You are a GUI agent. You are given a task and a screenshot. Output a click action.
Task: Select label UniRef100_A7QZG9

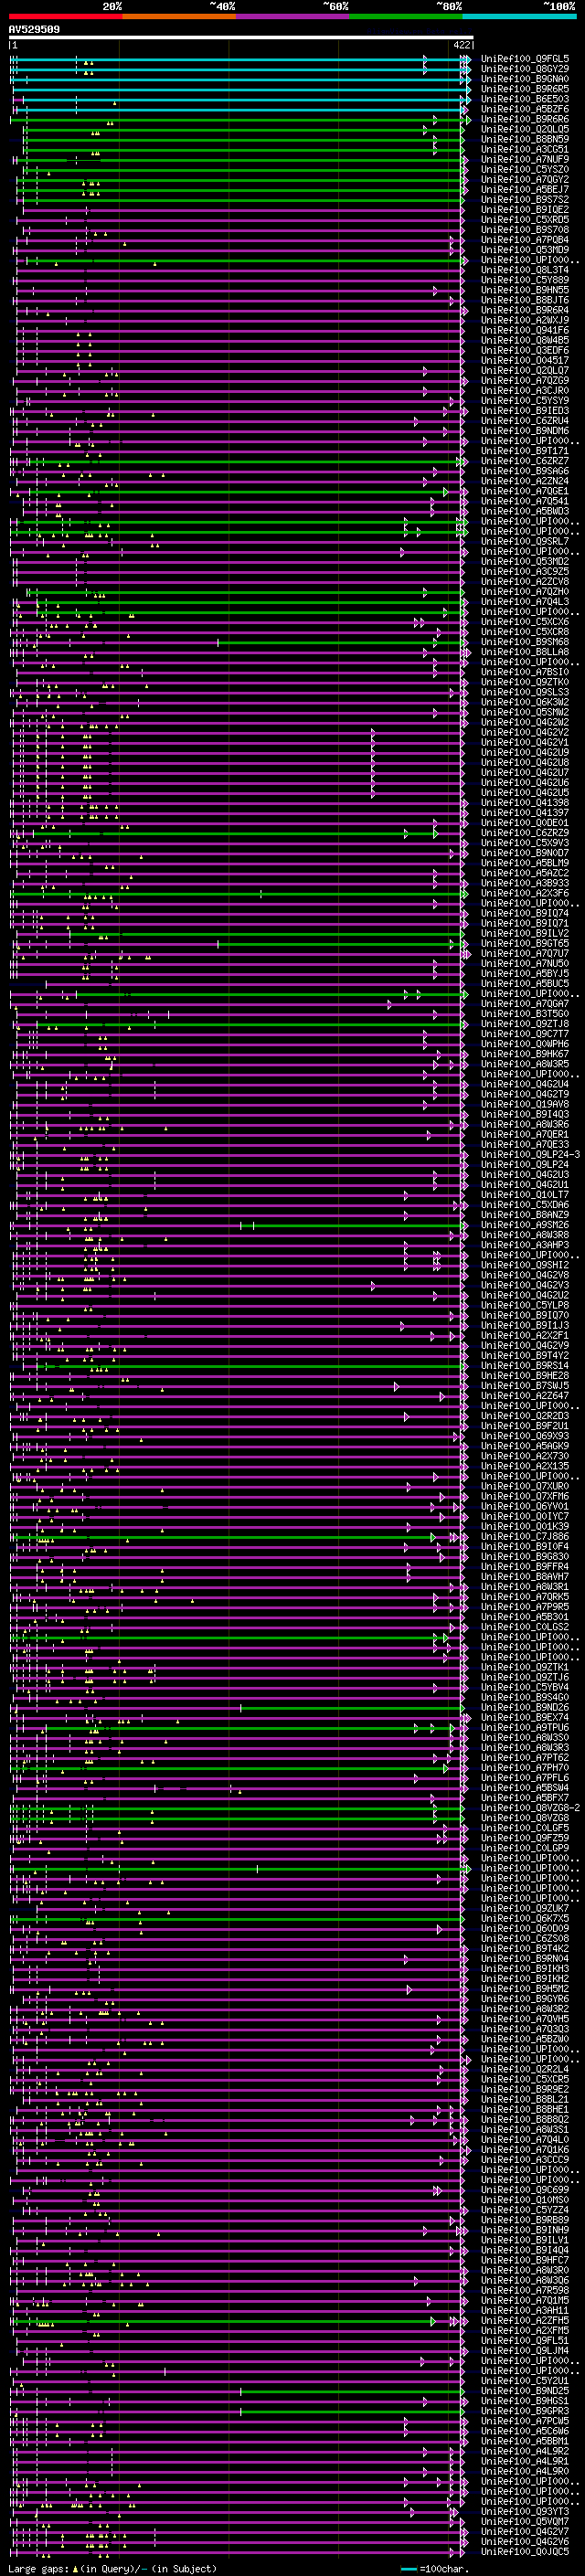point(525,380)
